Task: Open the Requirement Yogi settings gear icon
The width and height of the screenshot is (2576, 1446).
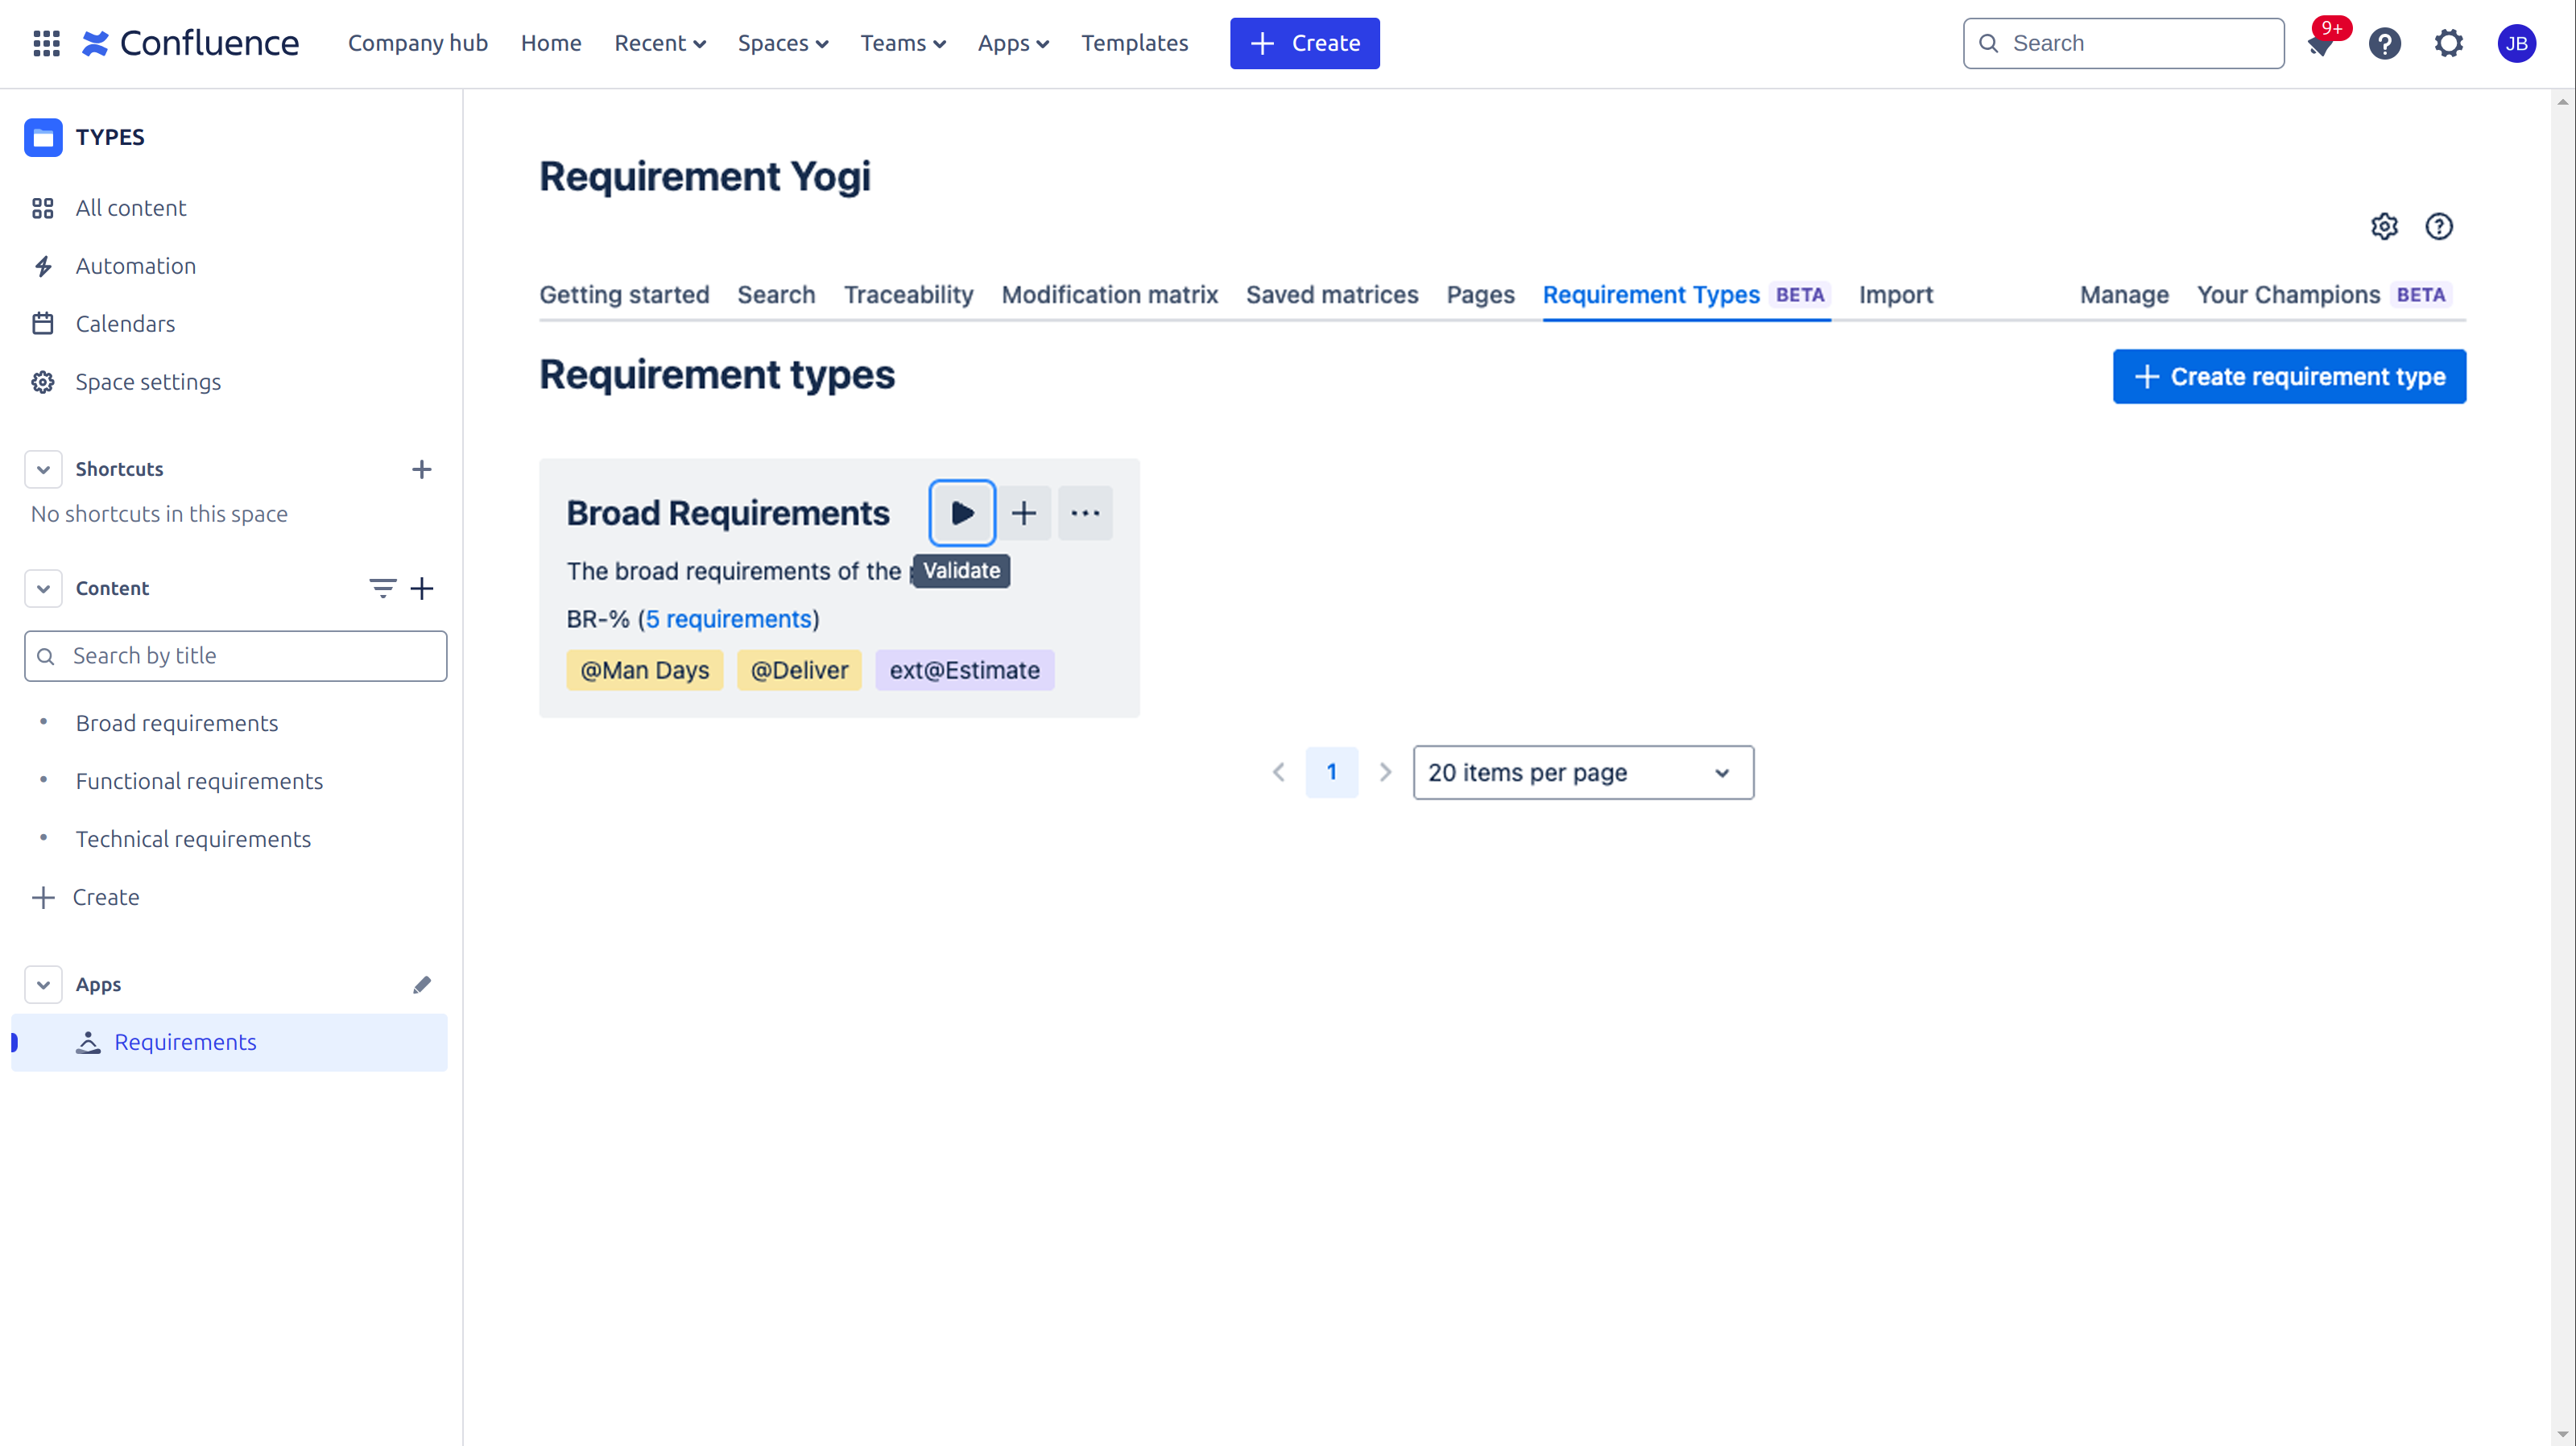Action: pos(2385,227)
